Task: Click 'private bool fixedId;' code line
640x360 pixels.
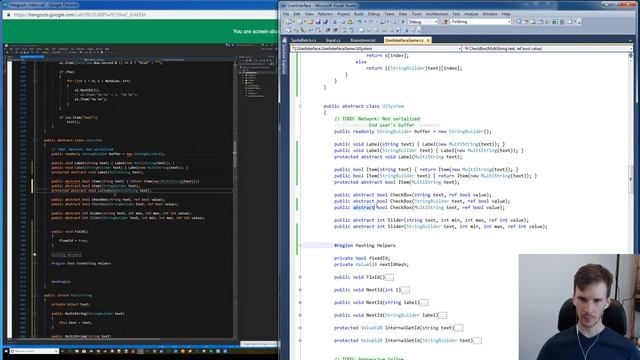Action: click(x=362, y=258)
